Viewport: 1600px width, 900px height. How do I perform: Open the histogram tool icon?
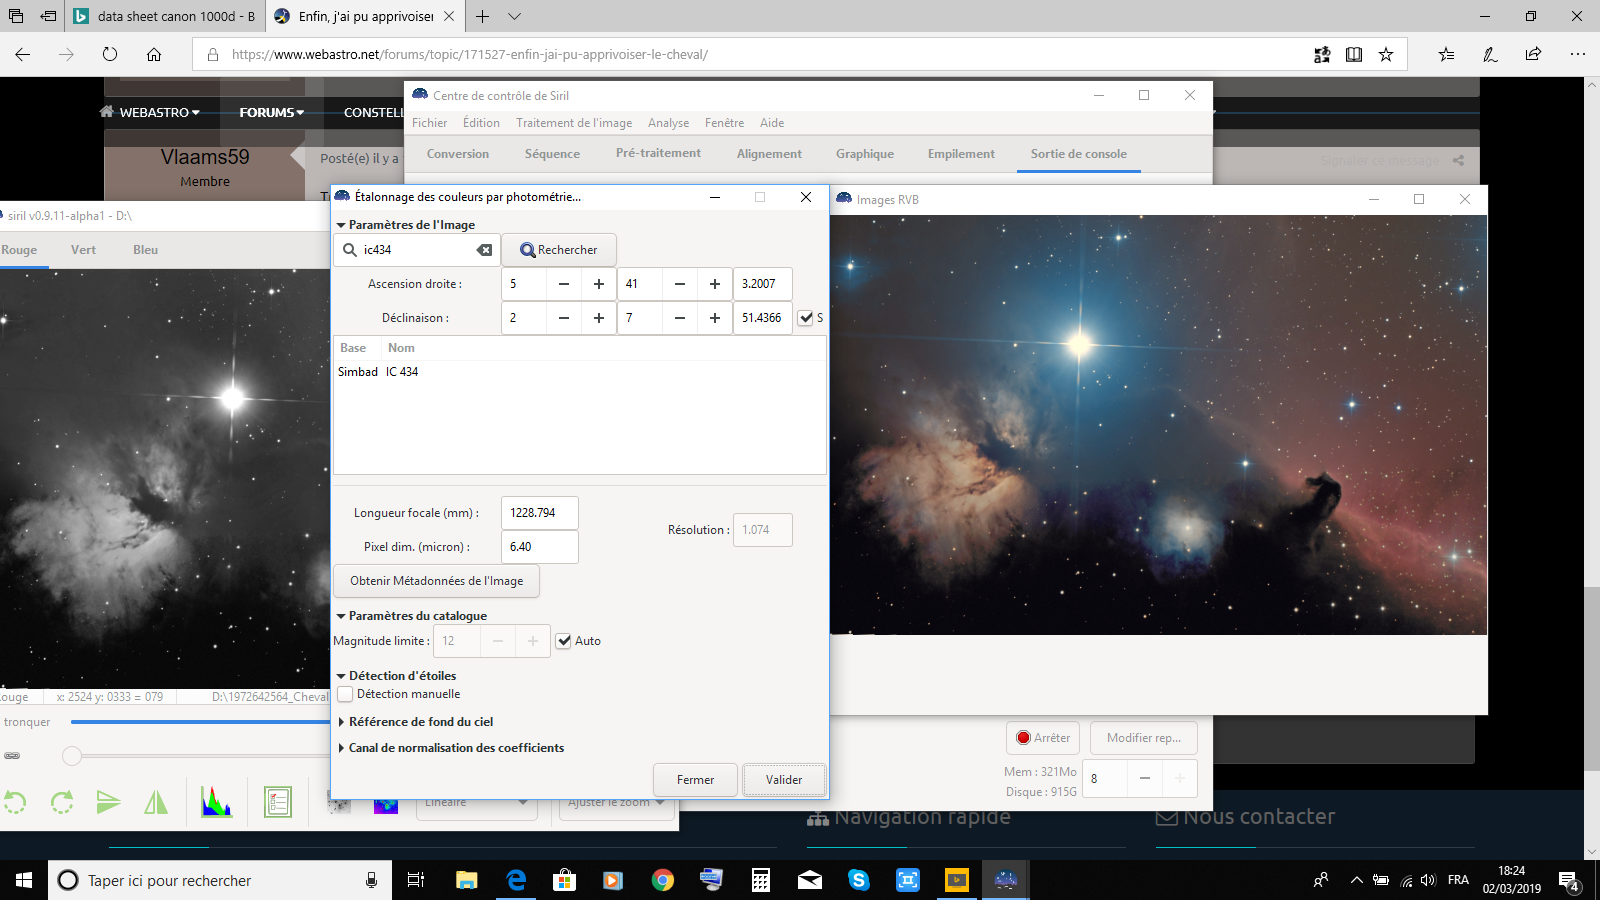pos(216,802)
